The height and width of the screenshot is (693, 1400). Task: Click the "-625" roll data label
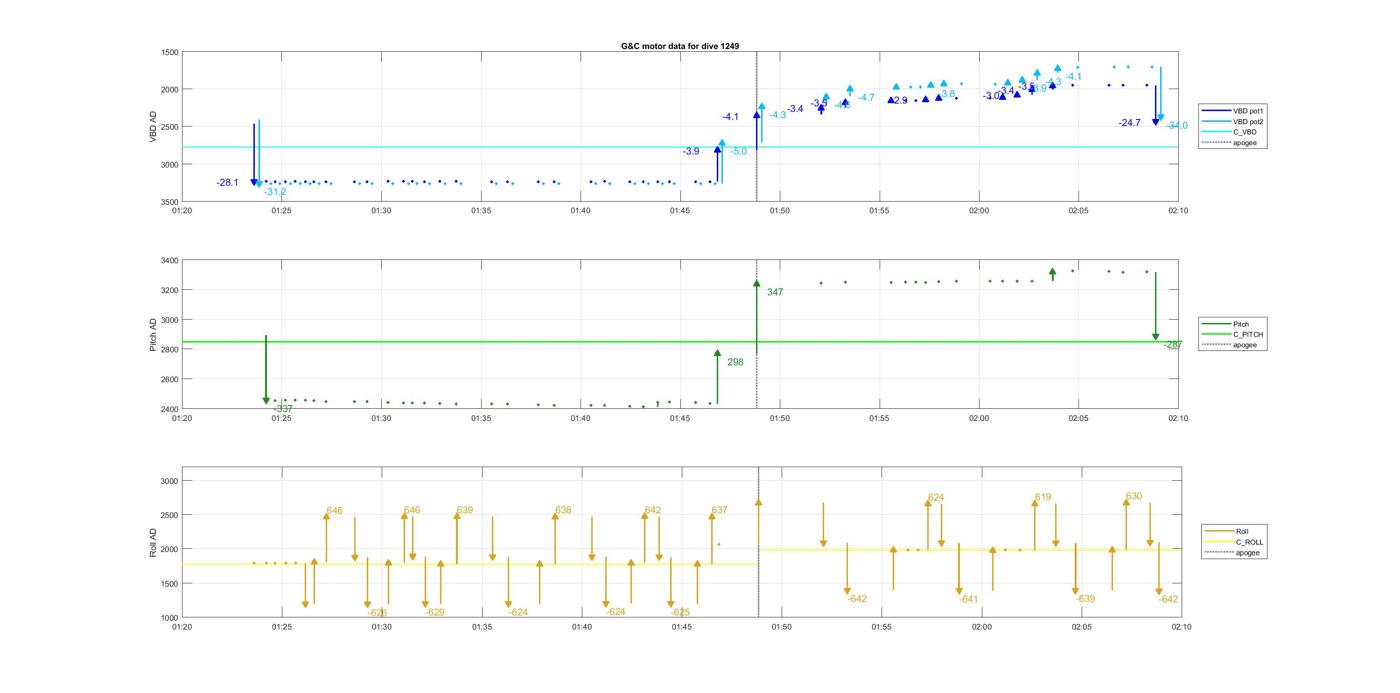point(680,612)
